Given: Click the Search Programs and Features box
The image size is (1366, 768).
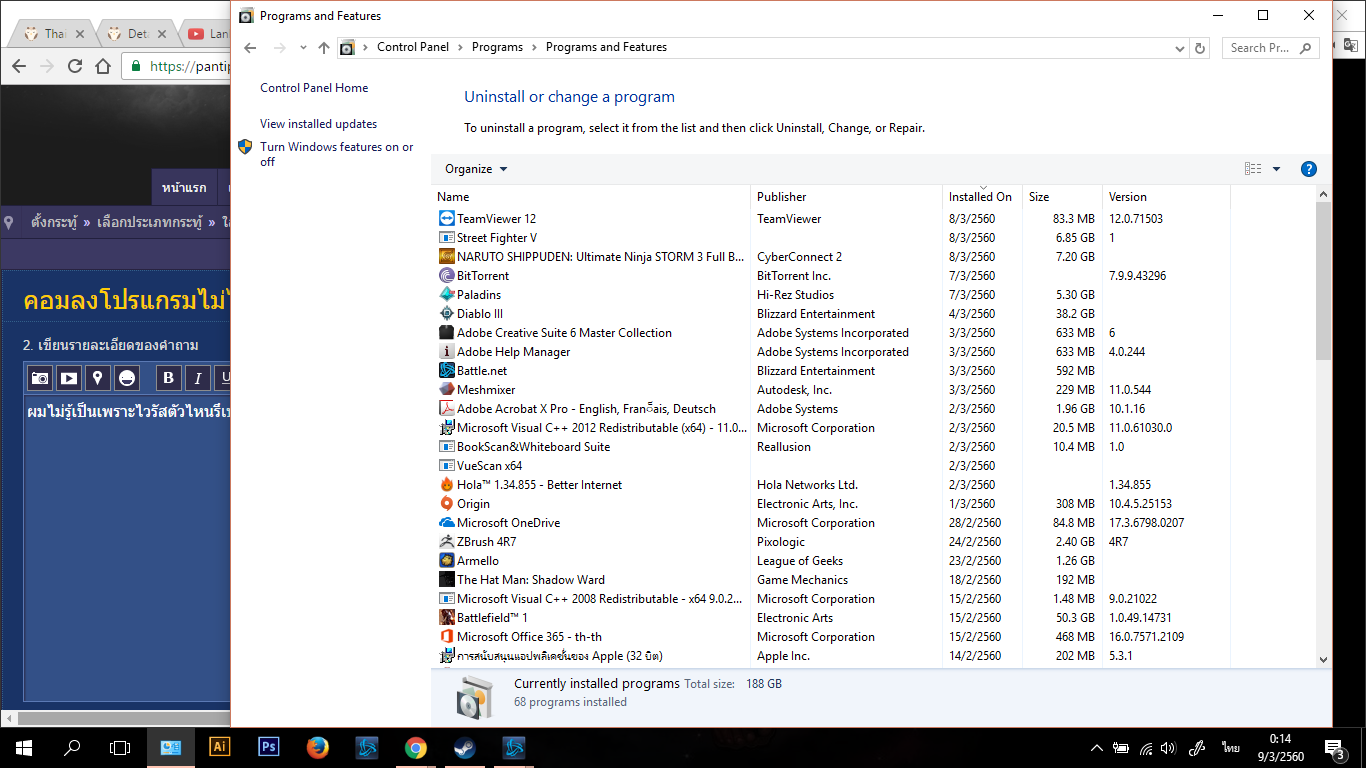Looking at the screenshot, I should 1270,47.
